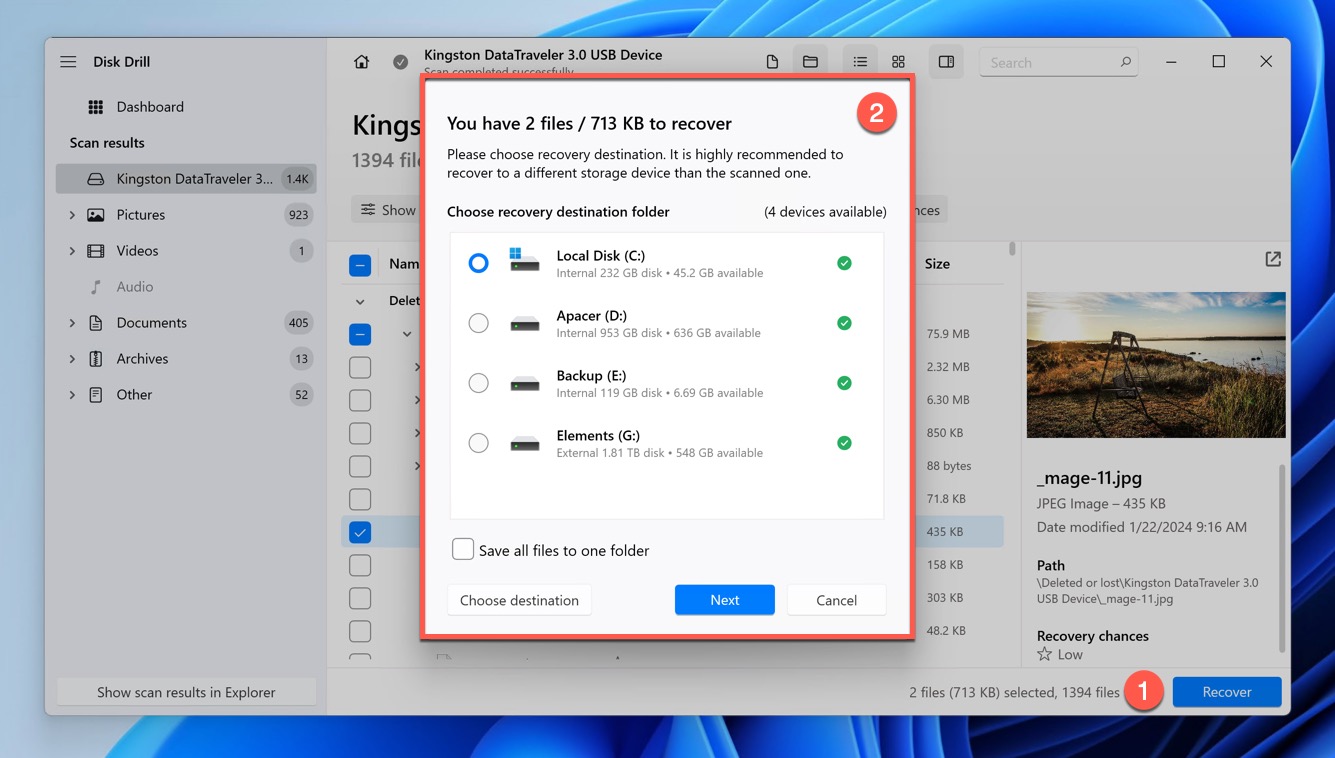Click the Show filter button
The height and width of the screenshot is (758, 1335).
point(388,210)
